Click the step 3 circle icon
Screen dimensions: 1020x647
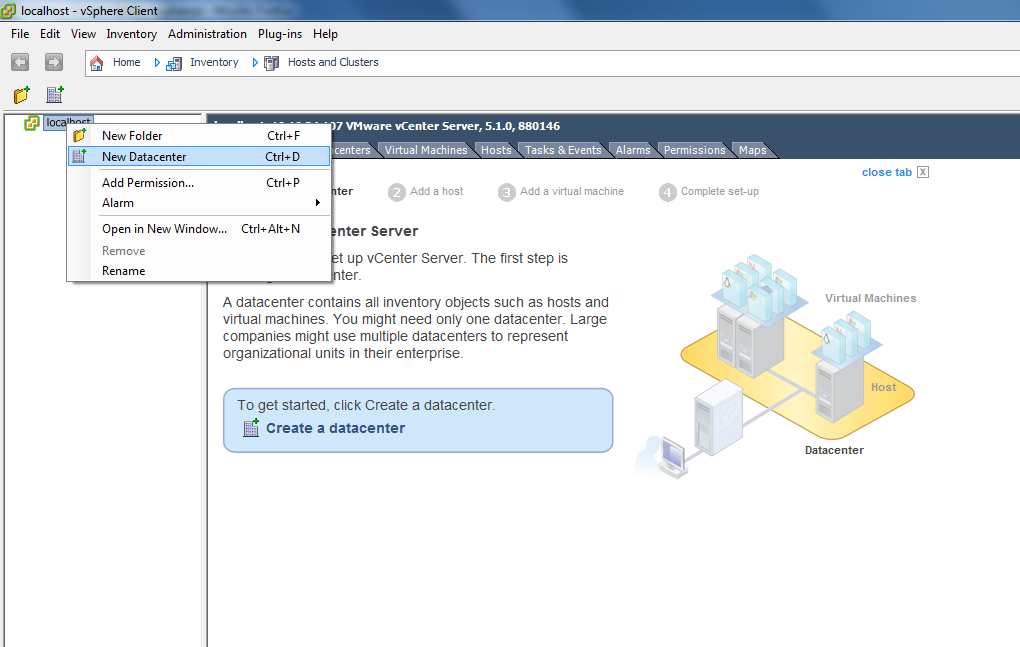point(507,192)
